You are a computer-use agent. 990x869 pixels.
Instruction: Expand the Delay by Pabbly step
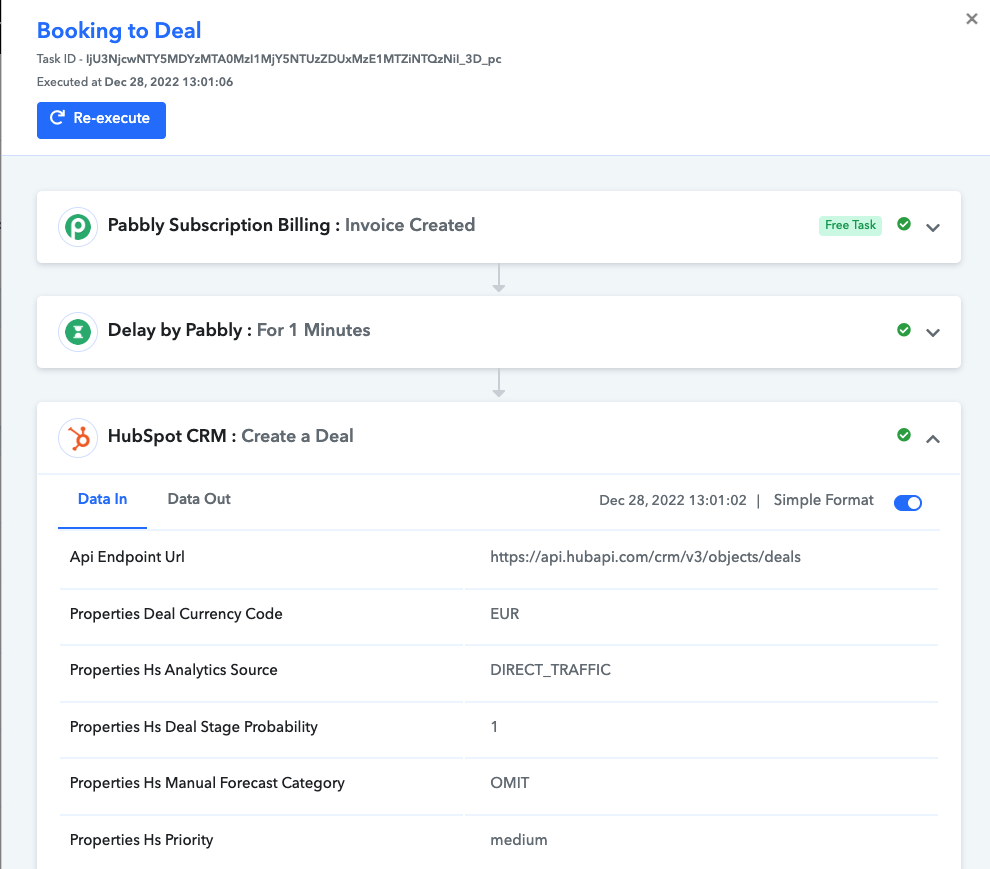[933, 332]
